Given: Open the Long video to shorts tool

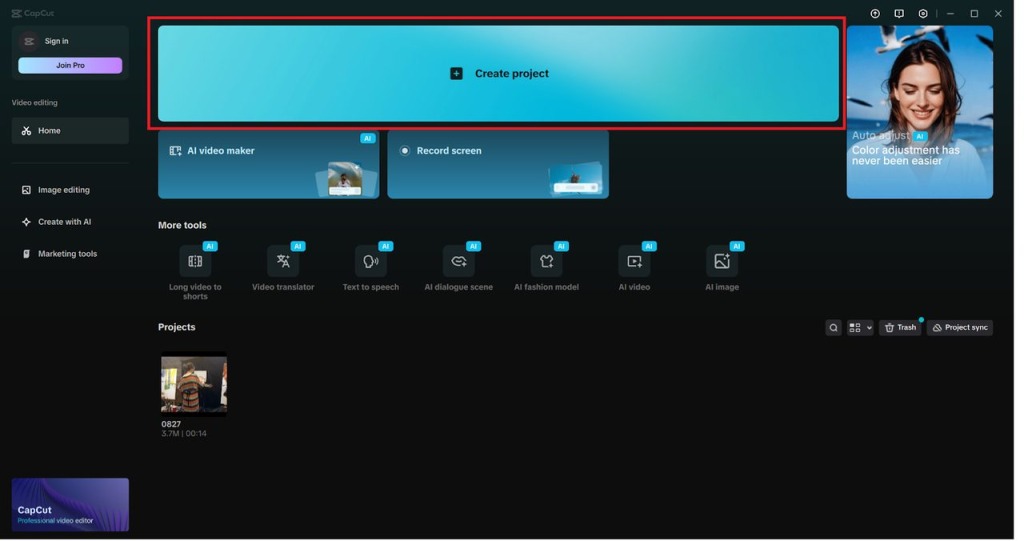Looking at the screenshot, I should tap(195, 262).
